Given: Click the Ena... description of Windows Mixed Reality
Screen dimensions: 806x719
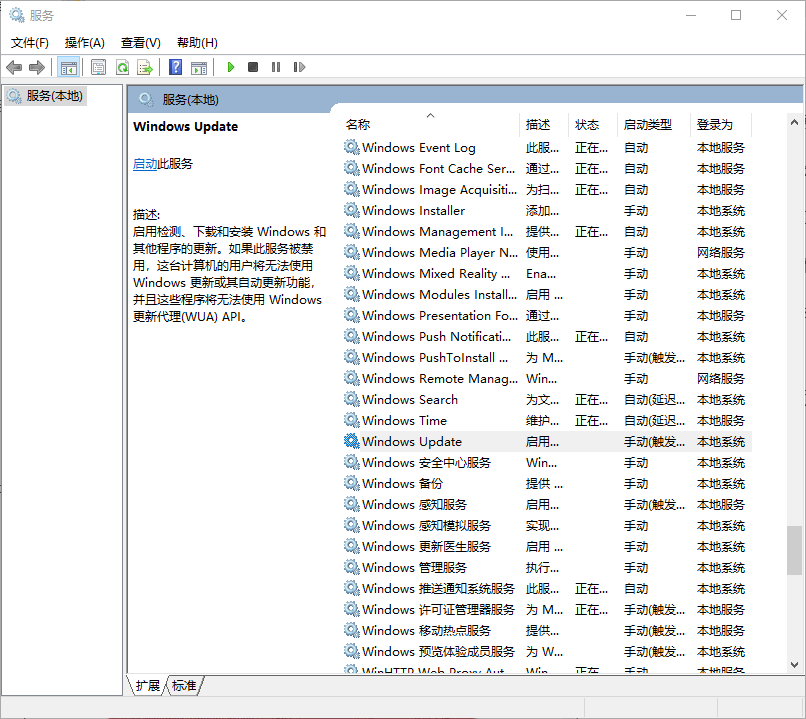Looking at the screenshot, I should coord(541,274).
